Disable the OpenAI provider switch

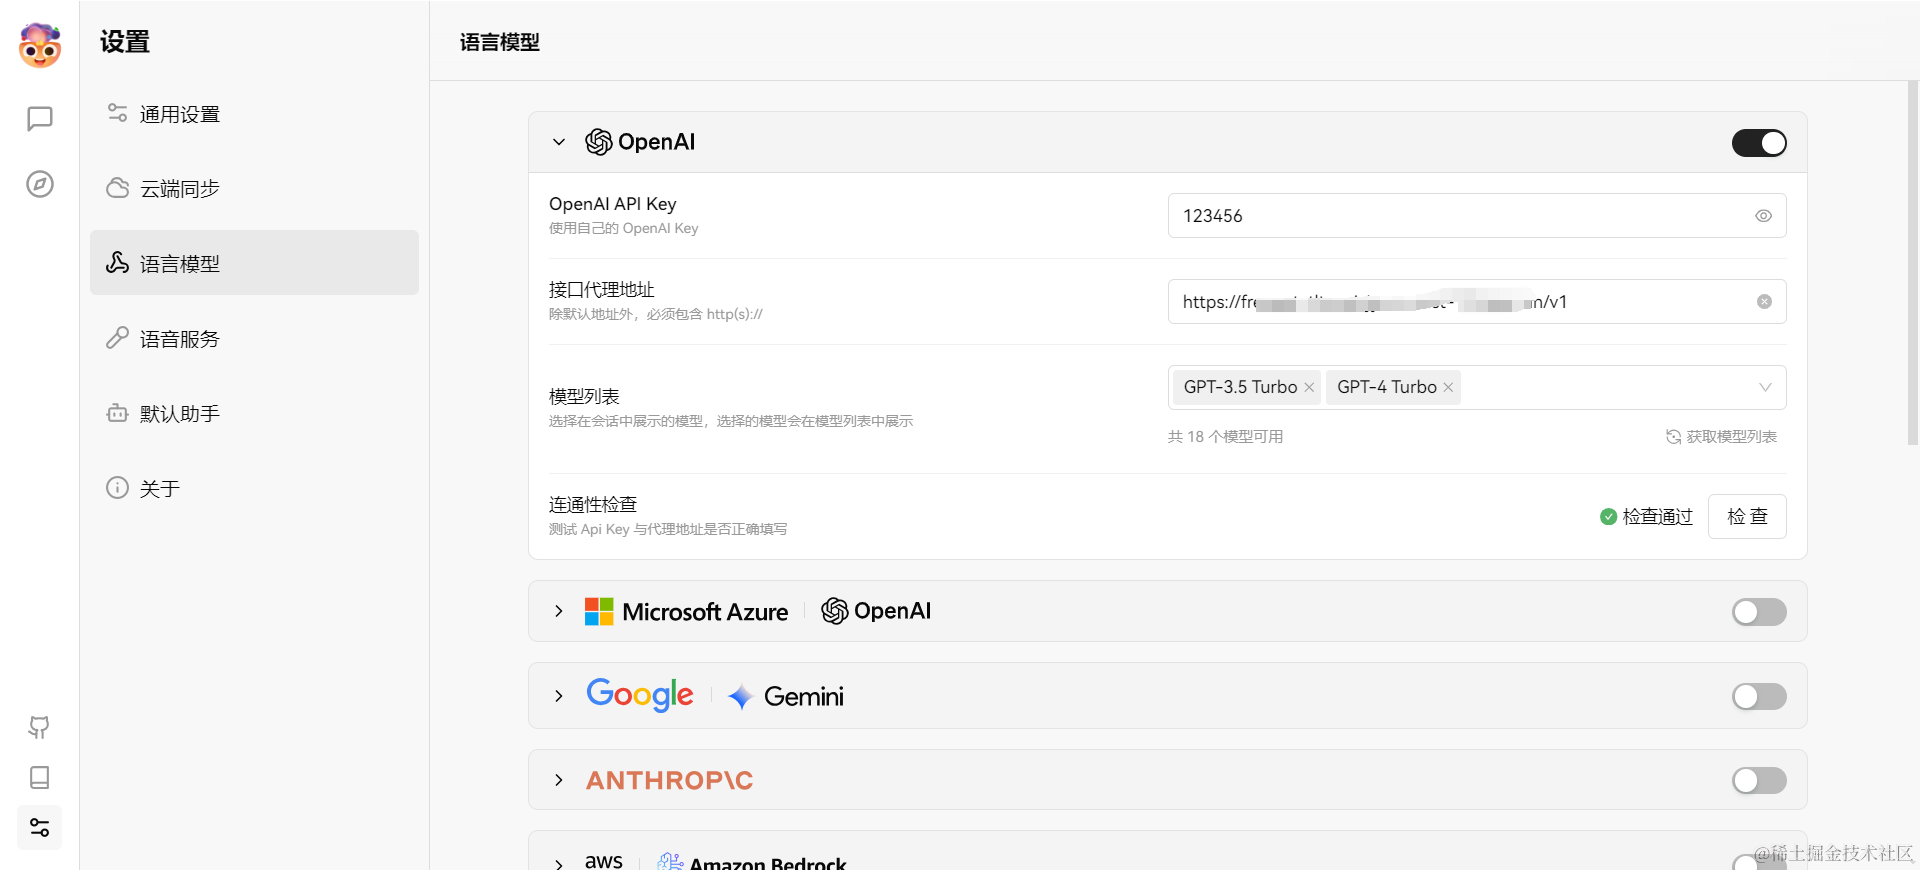[x=1759, y=143]
